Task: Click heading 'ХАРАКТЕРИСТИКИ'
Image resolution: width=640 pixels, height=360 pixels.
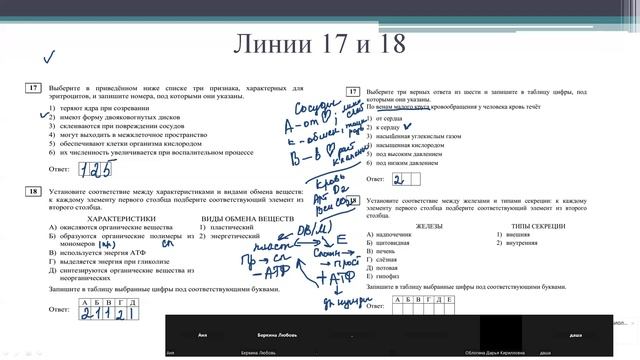Action: (x=121, y=219)
